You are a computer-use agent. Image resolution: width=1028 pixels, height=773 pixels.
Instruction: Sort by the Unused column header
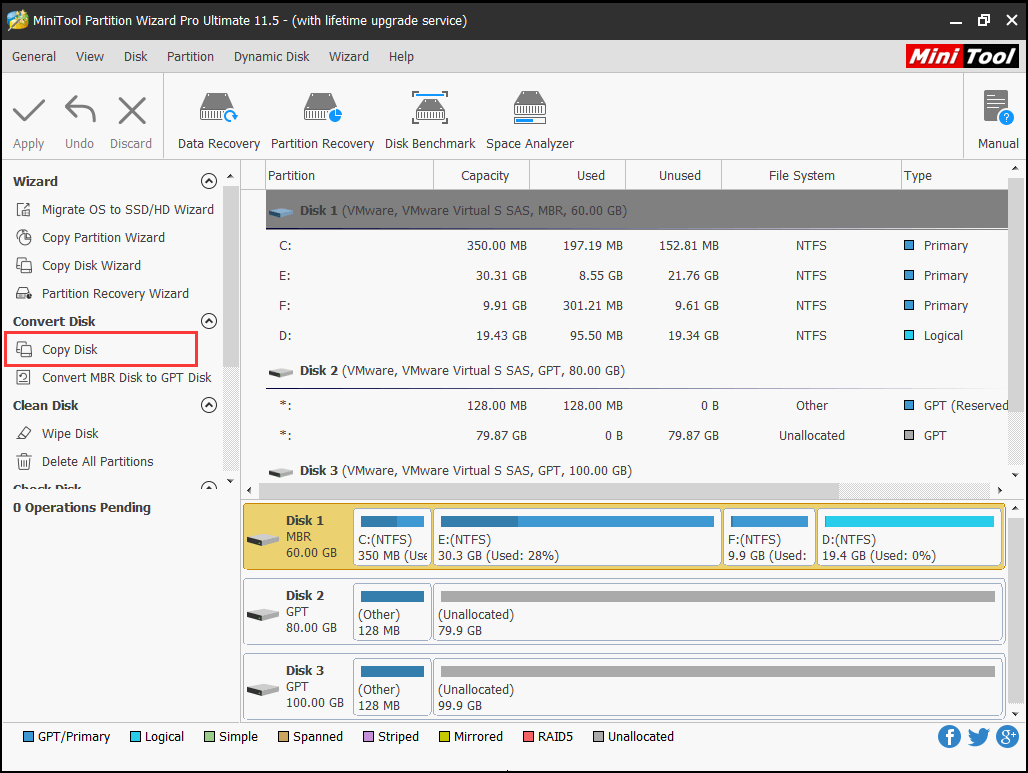[674, 176]
